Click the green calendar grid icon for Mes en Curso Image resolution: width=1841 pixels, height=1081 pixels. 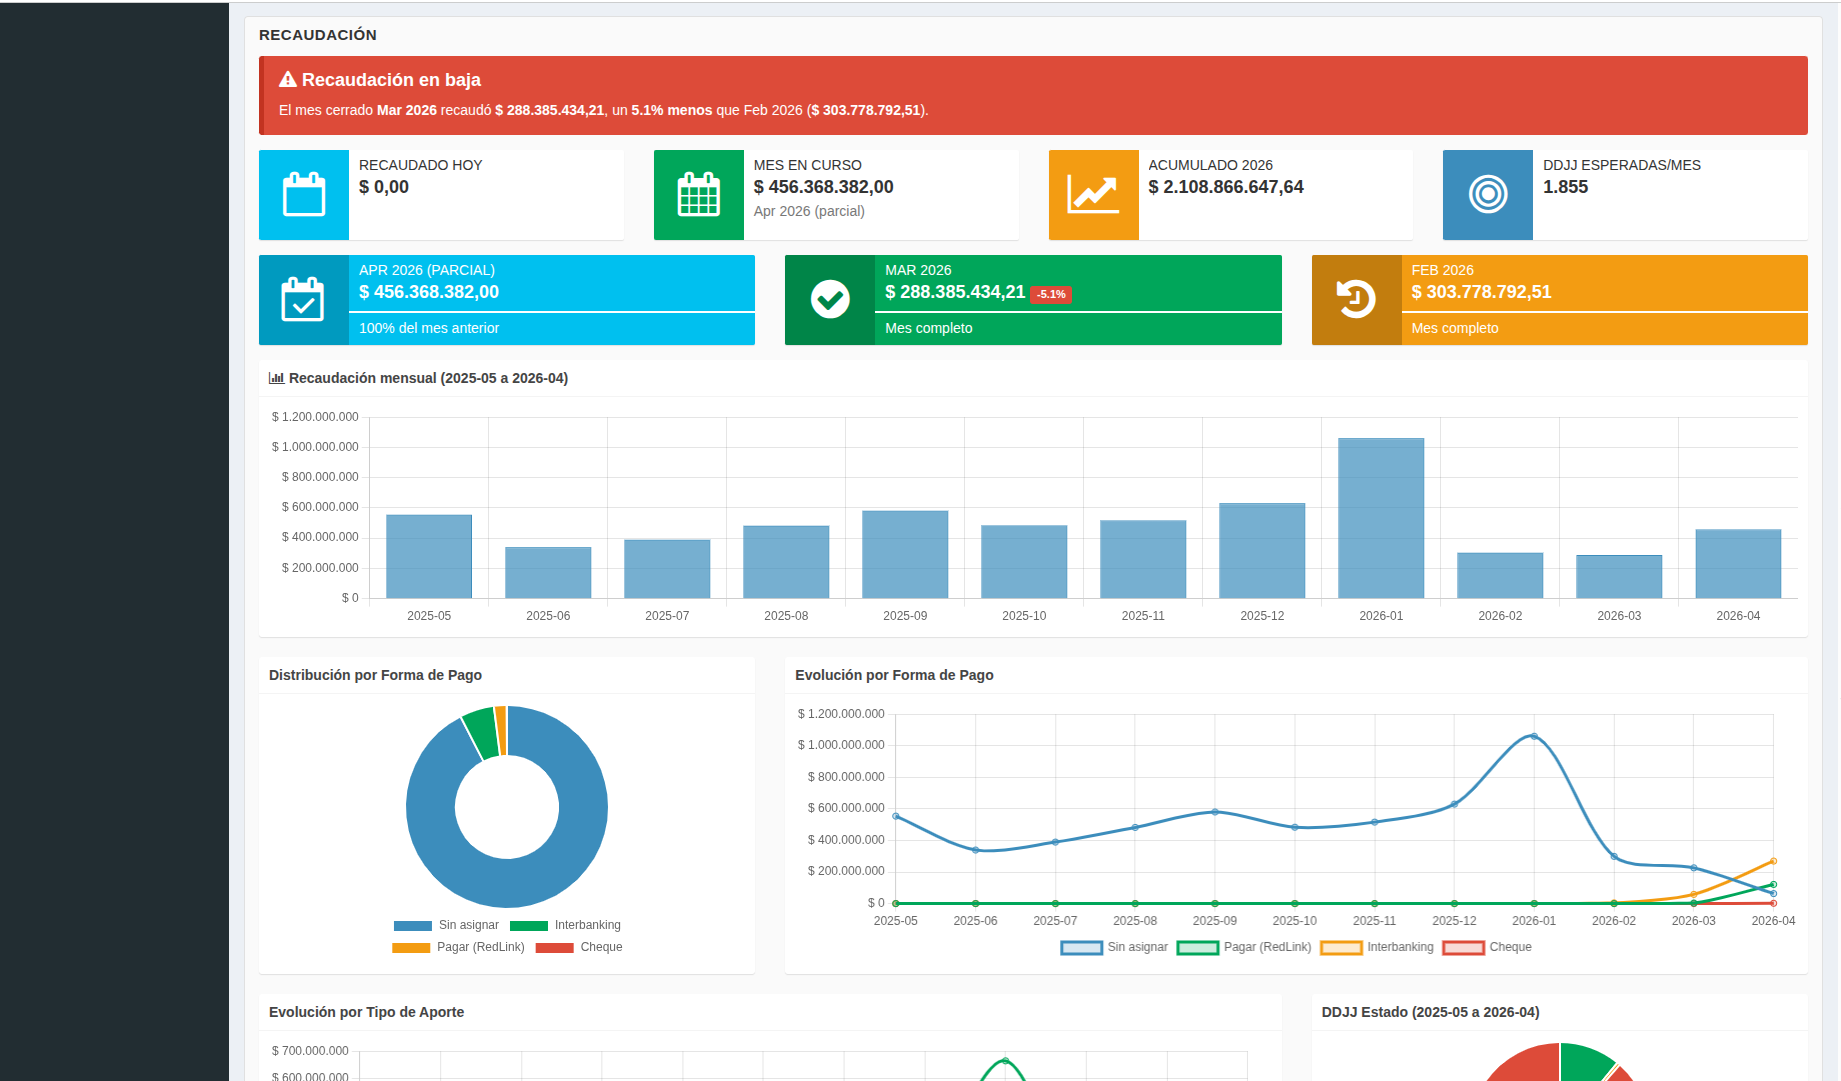coord(698,195)
